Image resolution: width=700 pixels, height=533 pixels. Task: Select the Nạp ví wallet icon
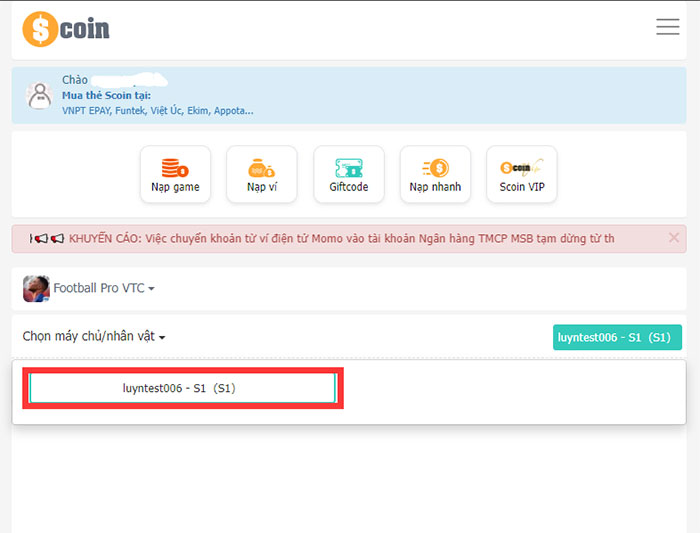(x=262, y=174)
